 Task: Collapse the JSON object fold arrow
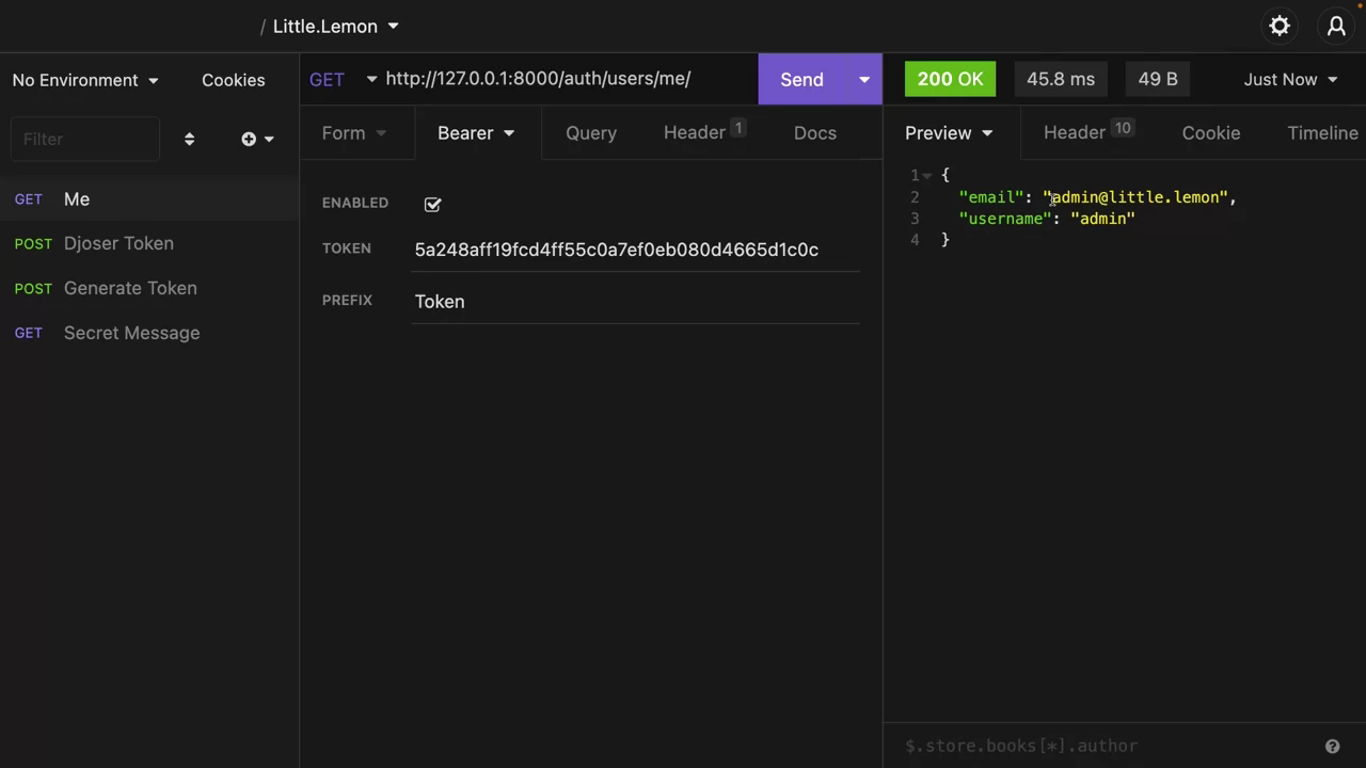(x=928, y=176)
